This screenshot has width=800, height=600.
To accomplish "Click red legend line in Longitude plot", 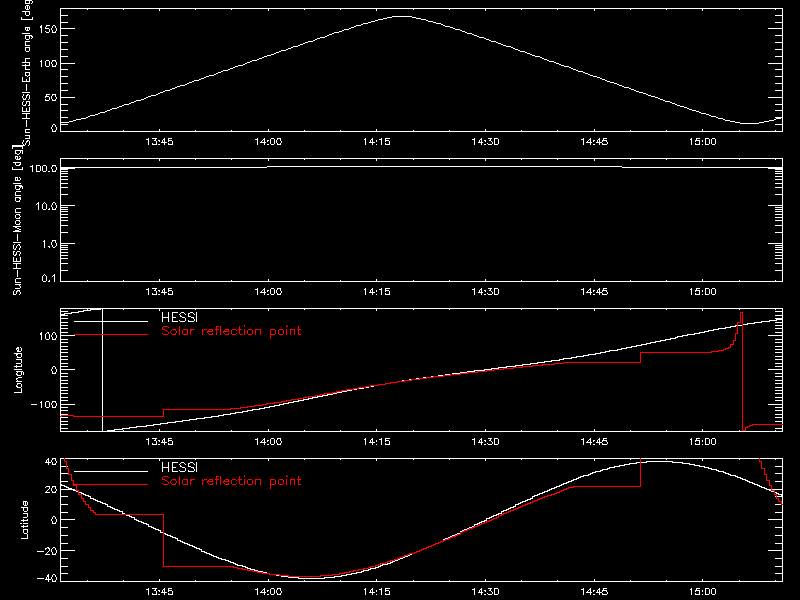I will coord(111,335).
